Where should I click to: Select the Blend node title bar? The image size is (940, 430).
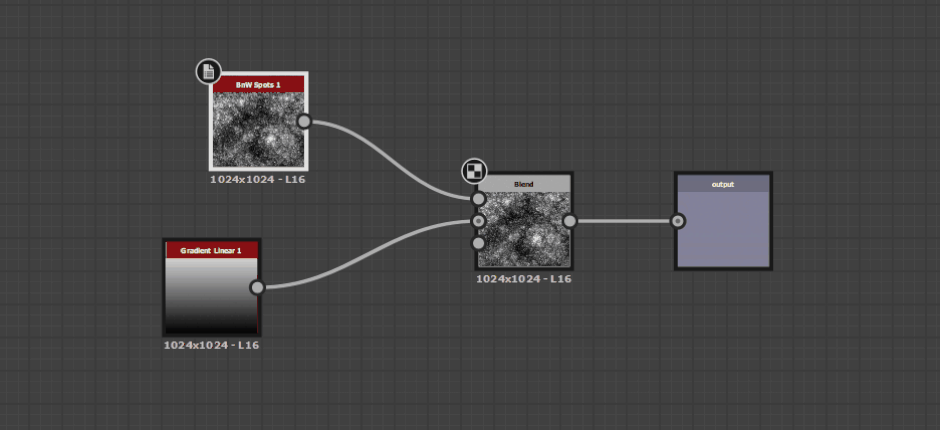[524, 184]
